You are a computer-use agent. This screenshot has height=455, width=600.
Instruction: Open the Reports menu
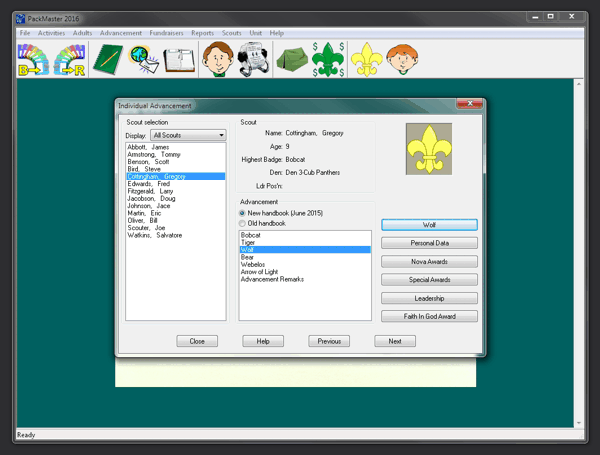[202, 33]
